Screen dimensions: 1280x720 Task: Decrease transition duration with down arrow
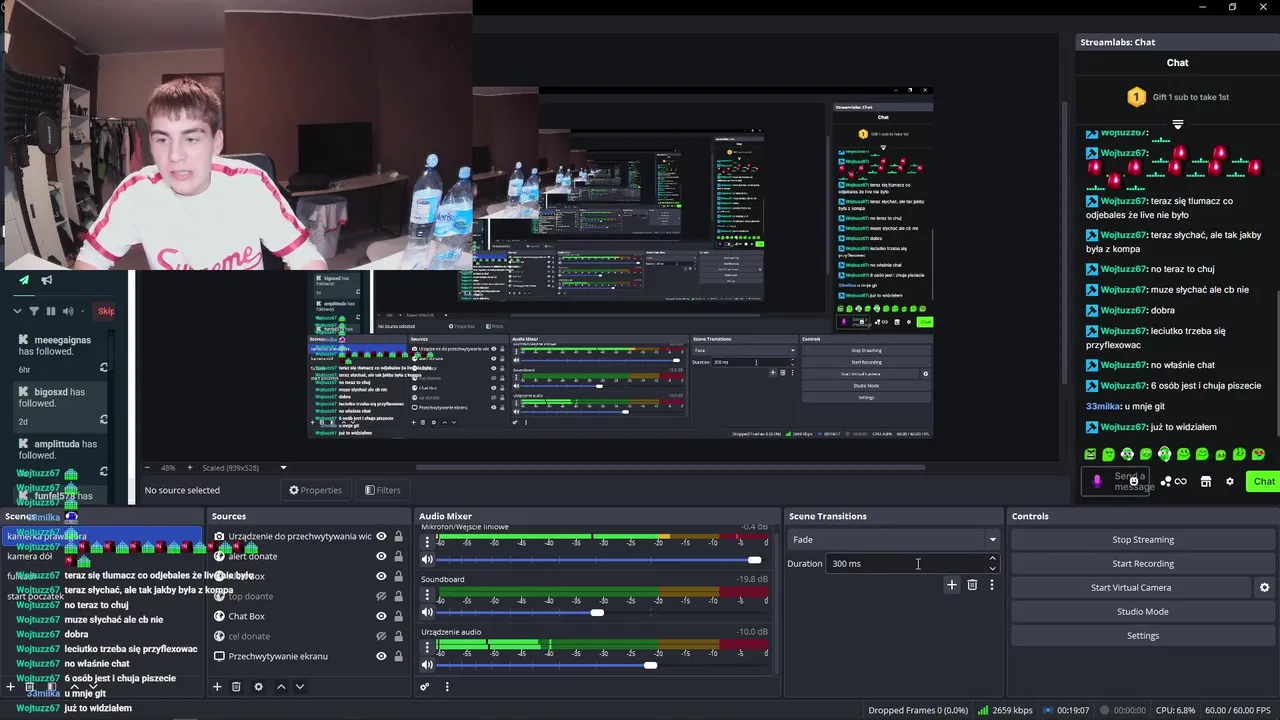[992, 568]
